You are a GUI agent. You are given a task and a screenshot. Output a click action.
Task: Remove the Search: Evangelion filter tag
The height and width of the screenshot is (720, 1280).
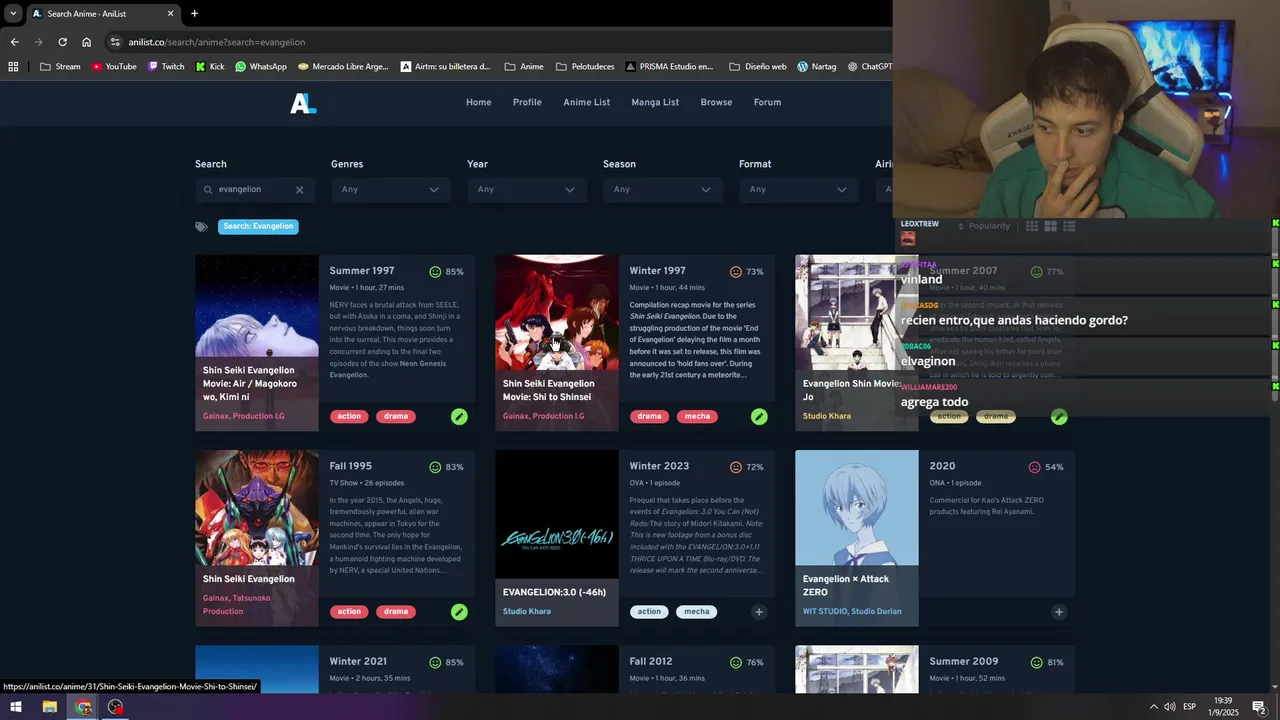[x=258, y=227]
